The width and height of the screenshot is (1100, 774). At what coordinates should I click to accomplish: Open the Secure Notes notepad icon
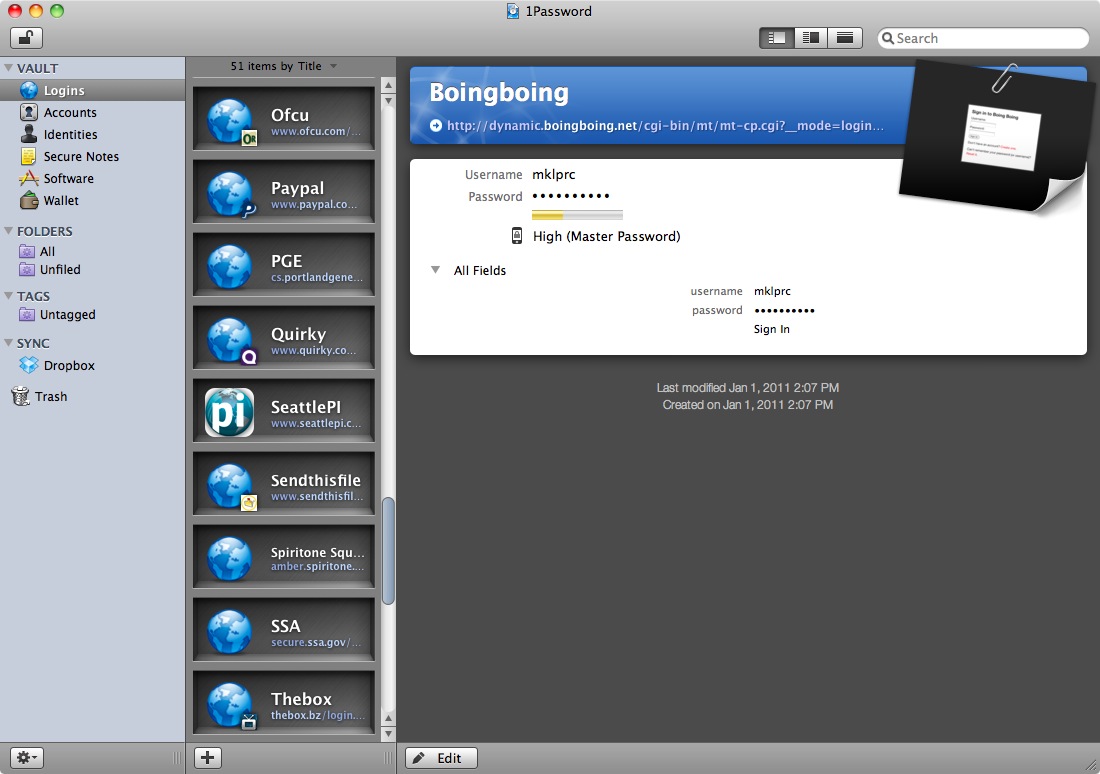click(x=29, y=156)
